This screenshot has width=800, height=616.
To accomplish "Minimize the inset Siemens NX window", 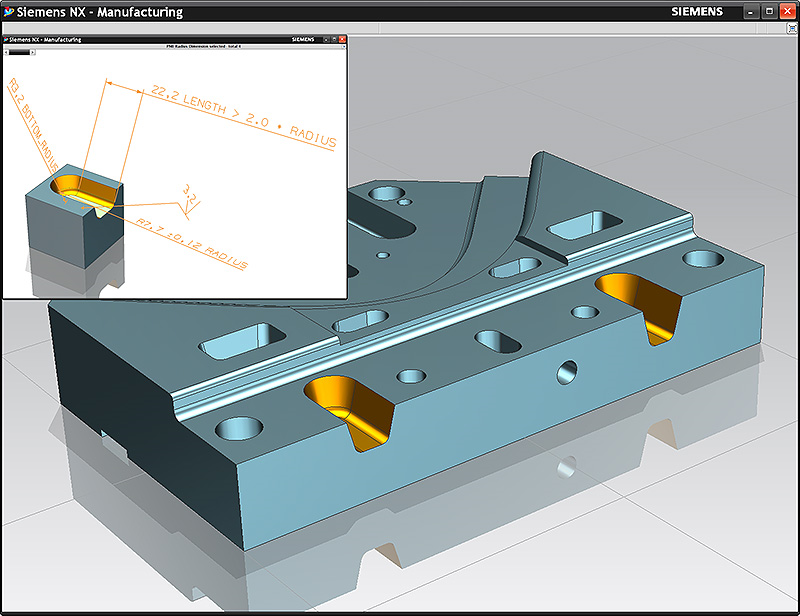I will (x=326, y=39).
